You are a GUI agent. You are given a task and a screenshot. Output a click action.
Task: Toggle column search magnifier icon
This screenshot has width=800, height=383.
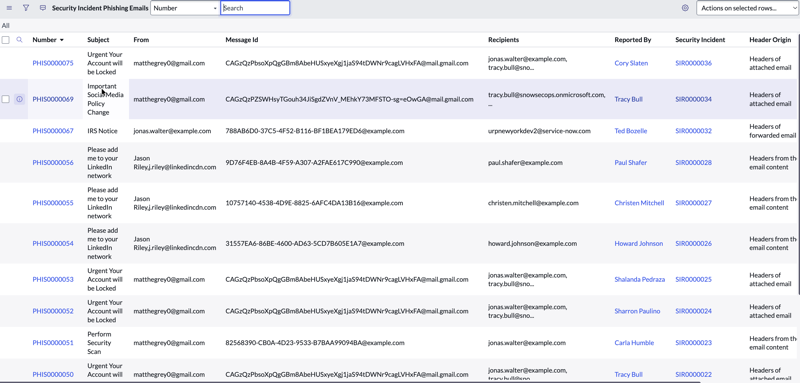point(19,40)
